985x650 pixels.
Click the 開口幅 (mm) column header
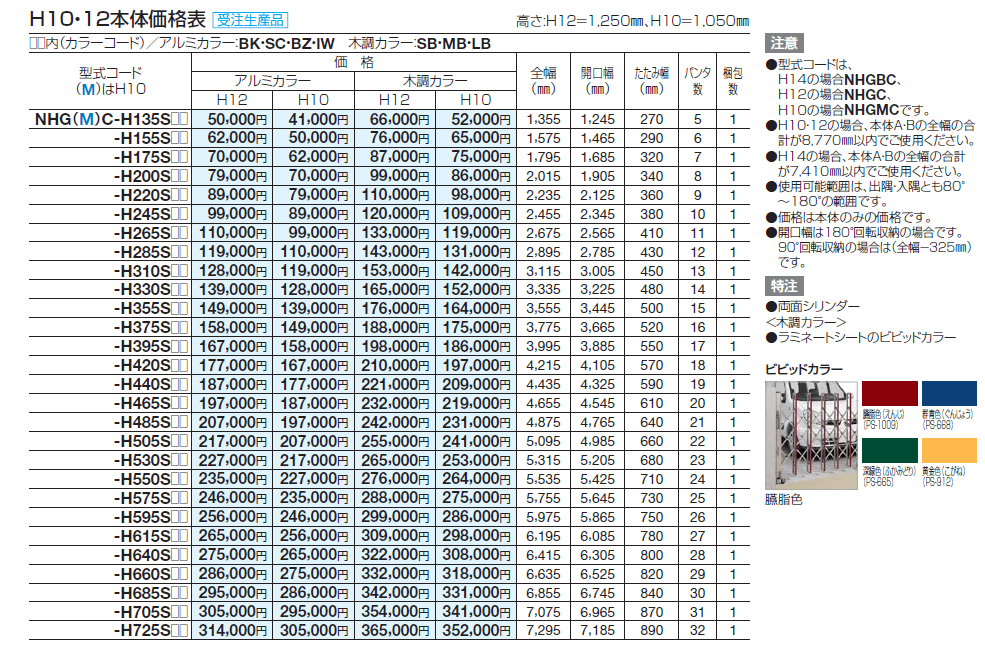tap(598, 81)
